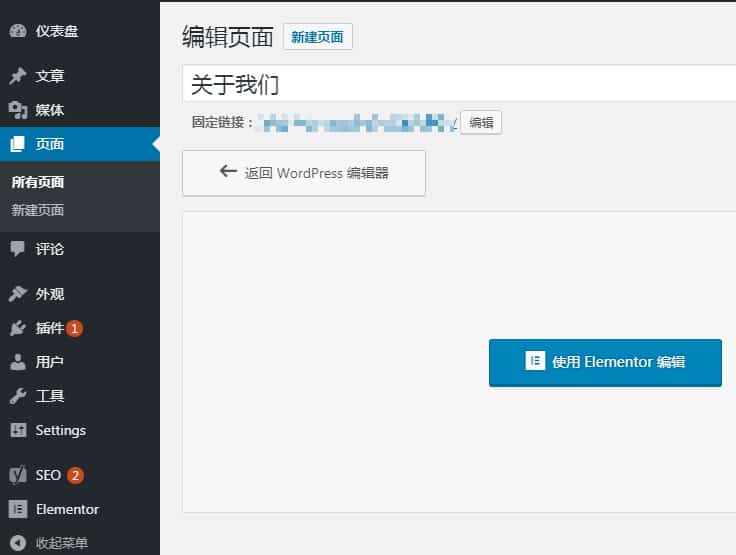Click the plugins update badge 1
Viewport: 736px width, 555px height.
click(74, 328)
